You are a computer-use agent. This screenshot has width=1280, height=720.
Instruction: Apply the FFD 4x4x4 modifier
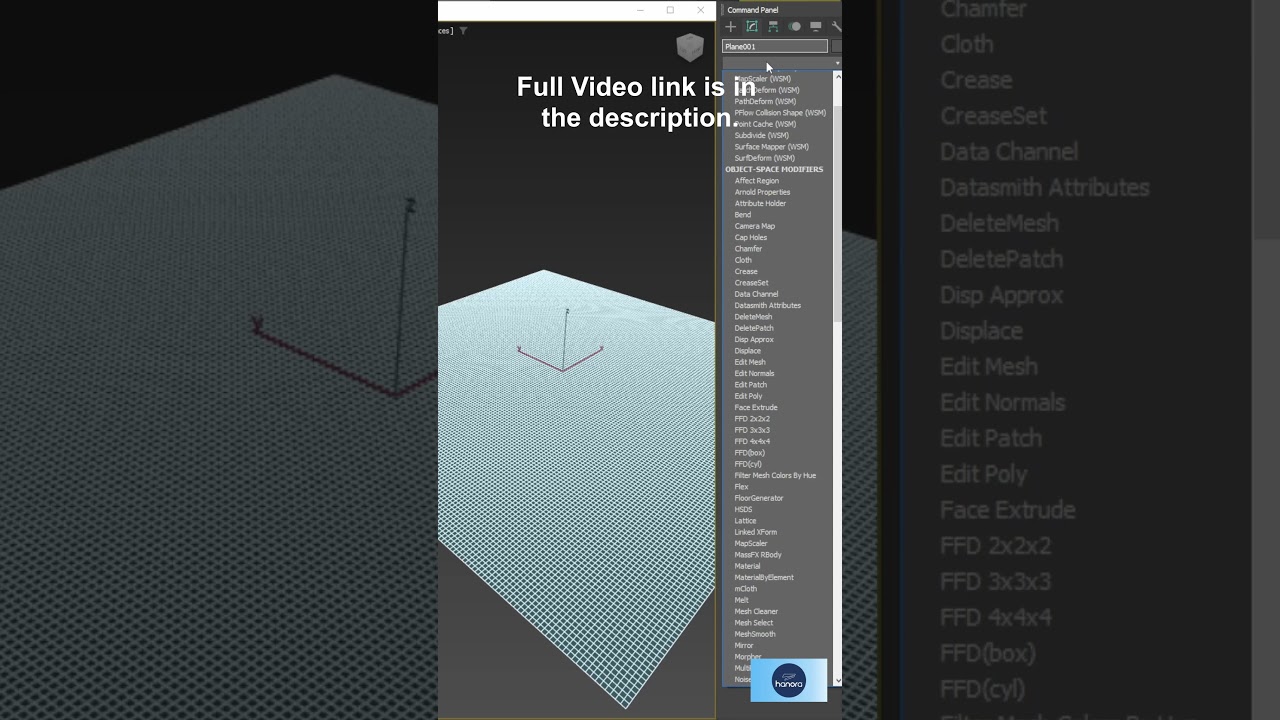click(x=752, y=441)
